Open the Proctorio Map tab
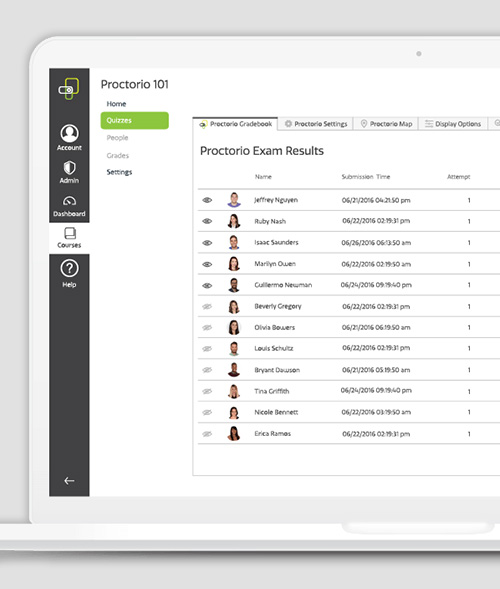Image resolution: width=500 pixels, height=589 pixels. pyautogui.click(x=386, y=124)
